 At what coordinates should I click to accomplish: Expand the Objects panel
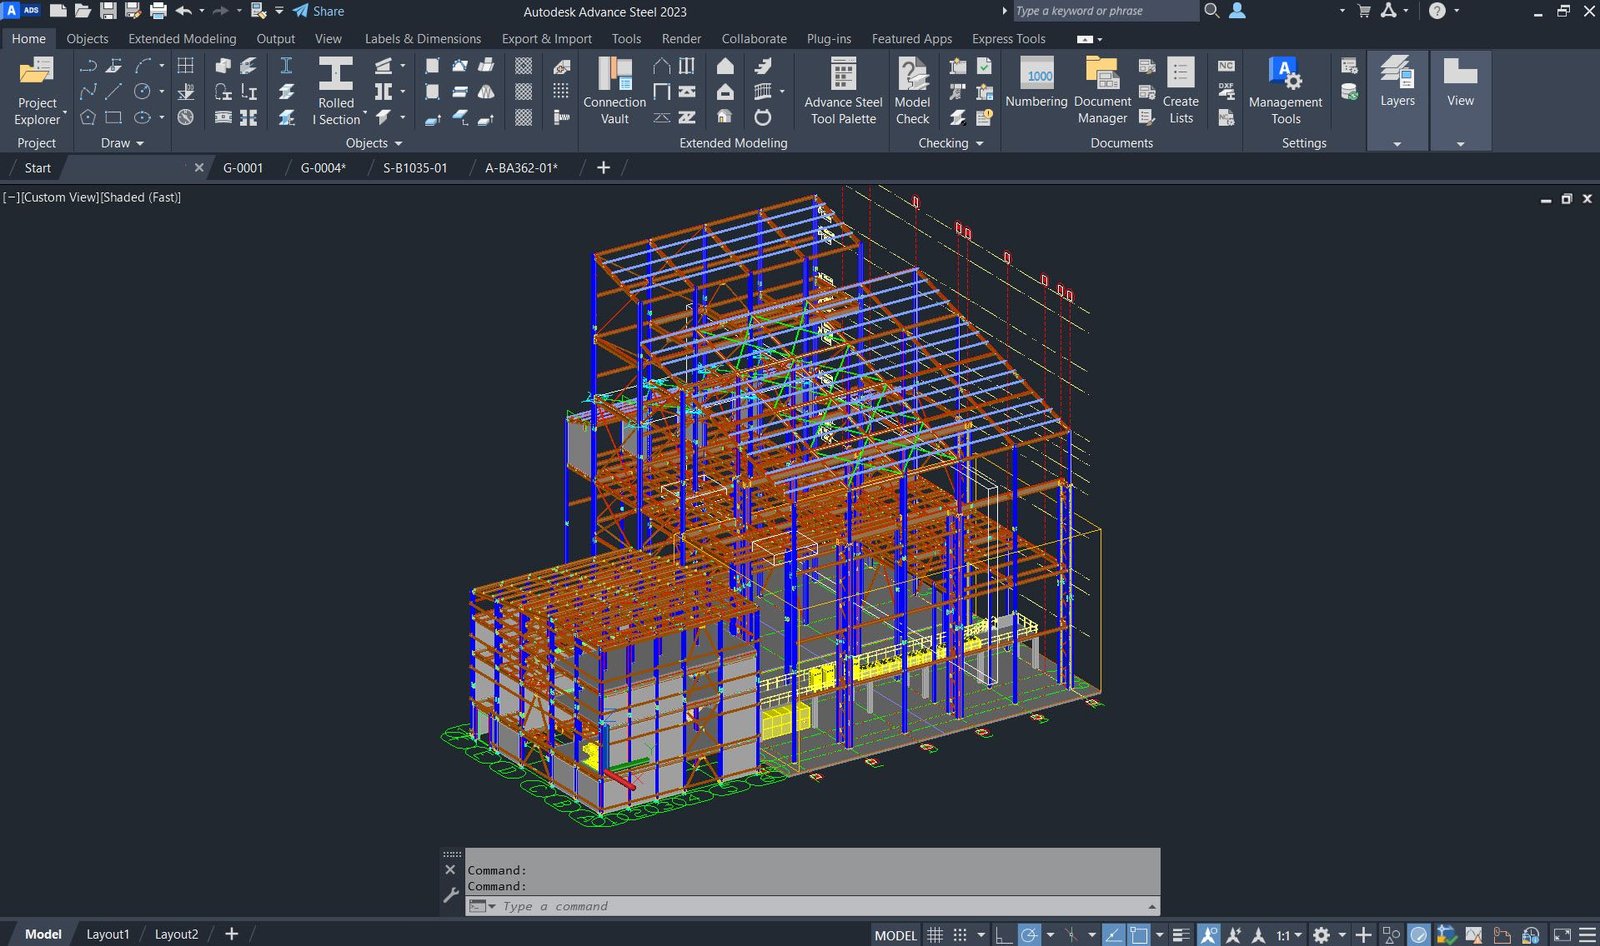tap(374, 143)
